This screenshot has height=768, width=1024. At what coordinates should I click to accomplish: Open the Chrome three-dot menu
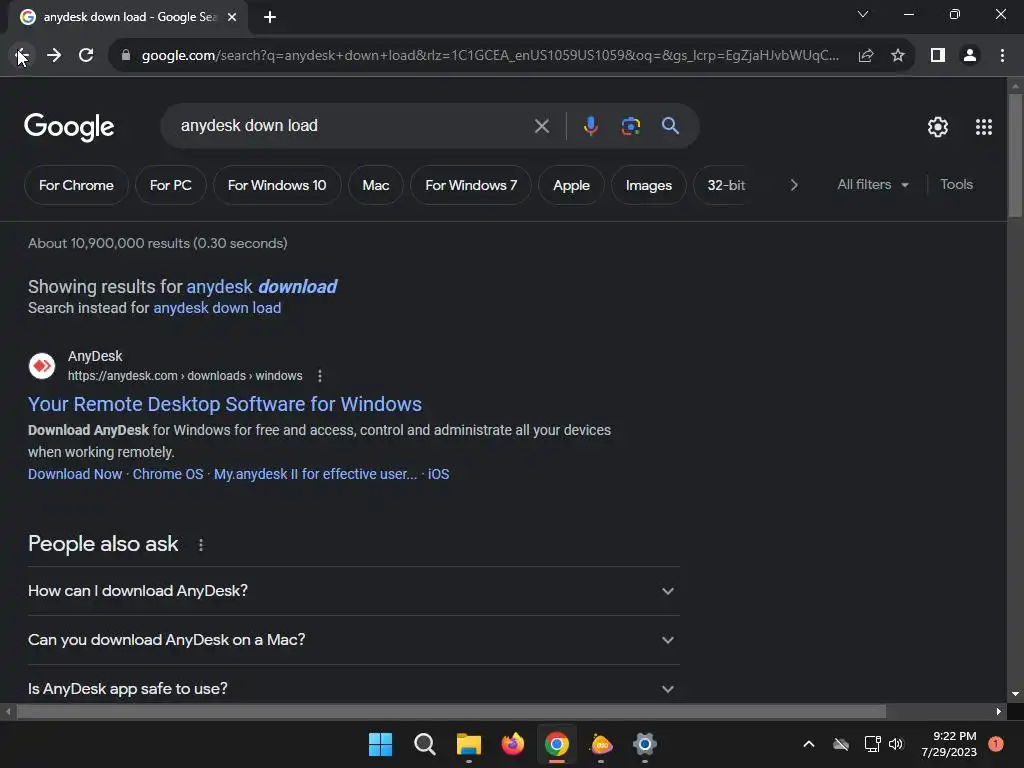[x=1002, y=56]
